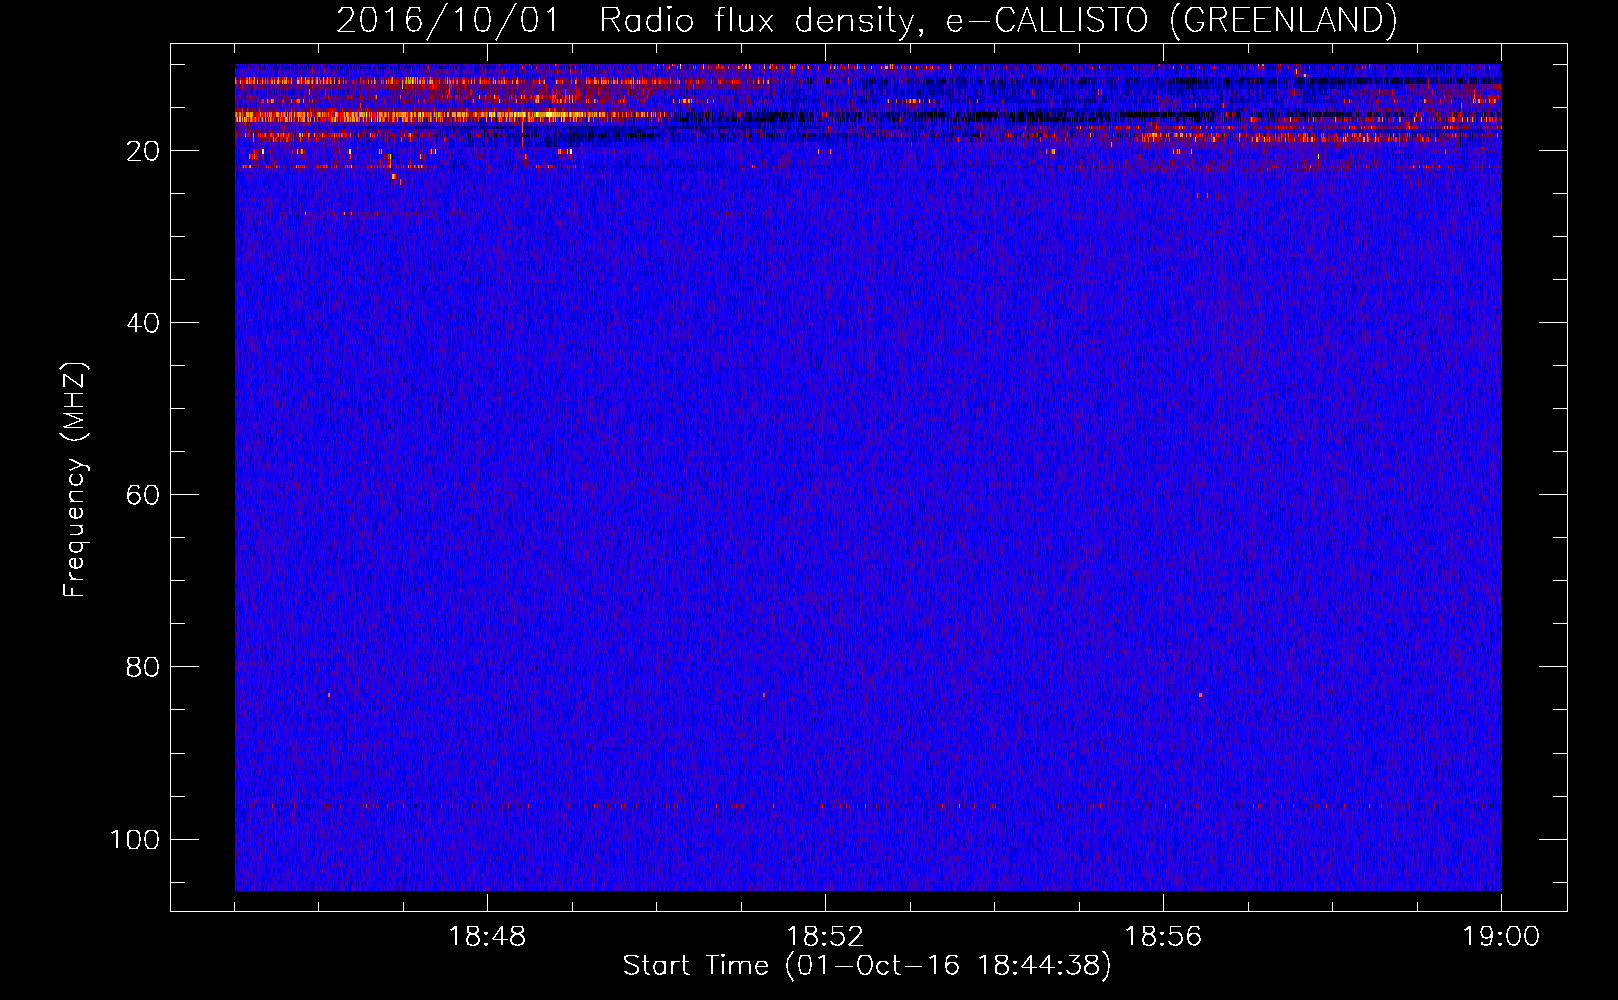
Task: Click the 19:00 time axis label
Action: coord(1501,937)
